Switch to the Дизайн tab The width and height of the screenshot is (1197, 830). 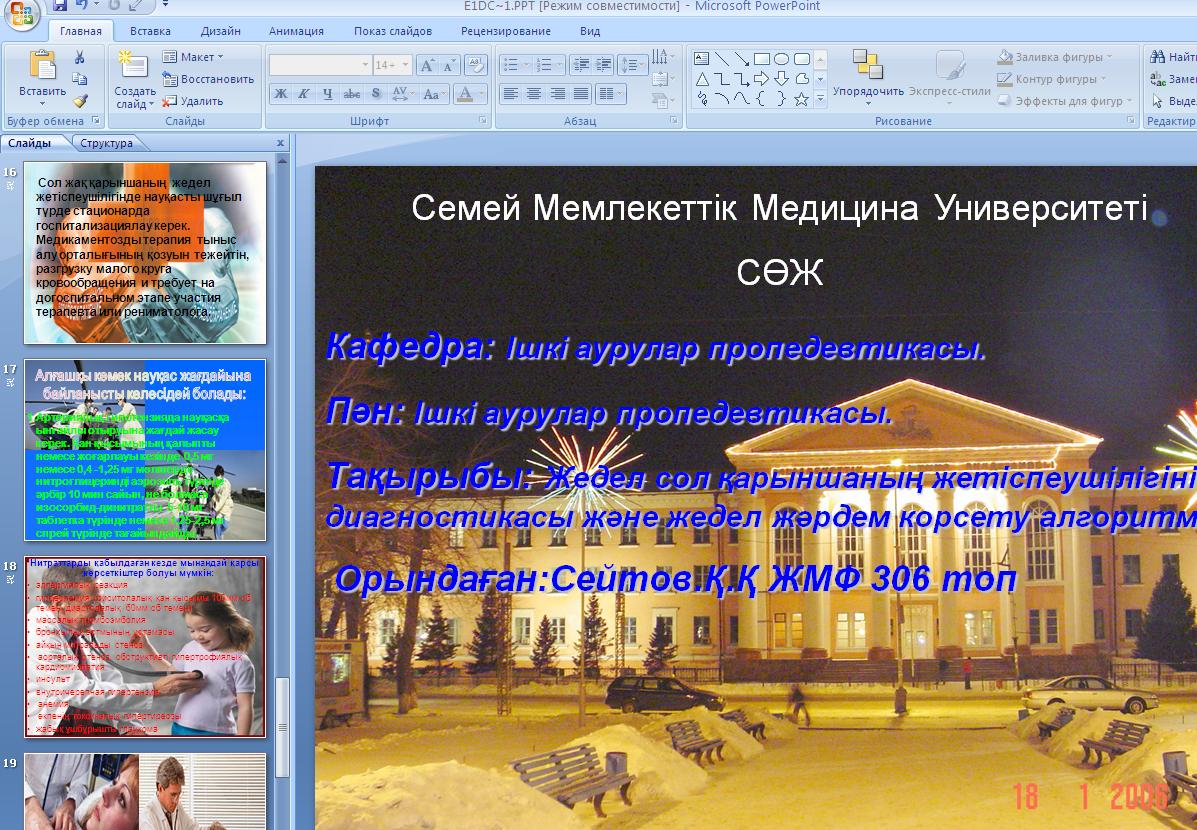point(221,31)
